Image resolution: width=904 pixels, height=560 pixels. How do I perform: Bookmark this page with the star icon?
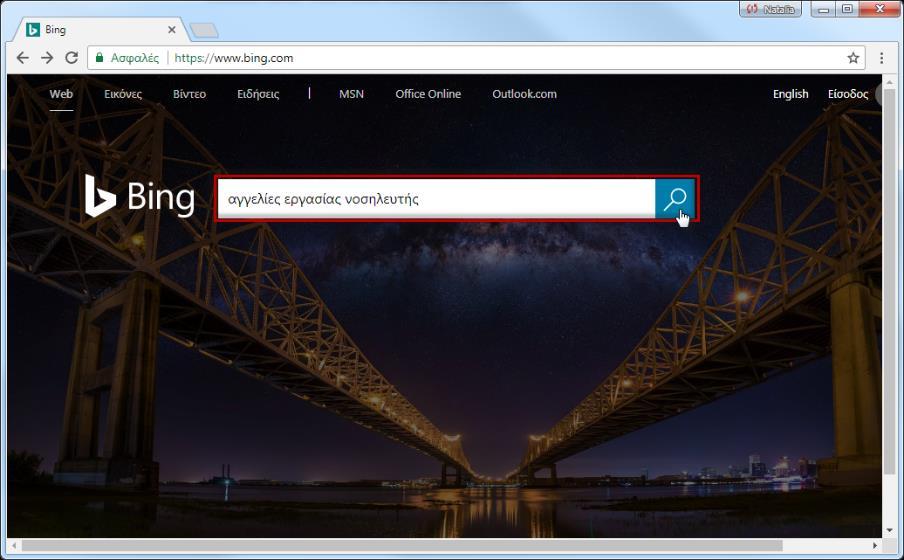pos(853,58)
